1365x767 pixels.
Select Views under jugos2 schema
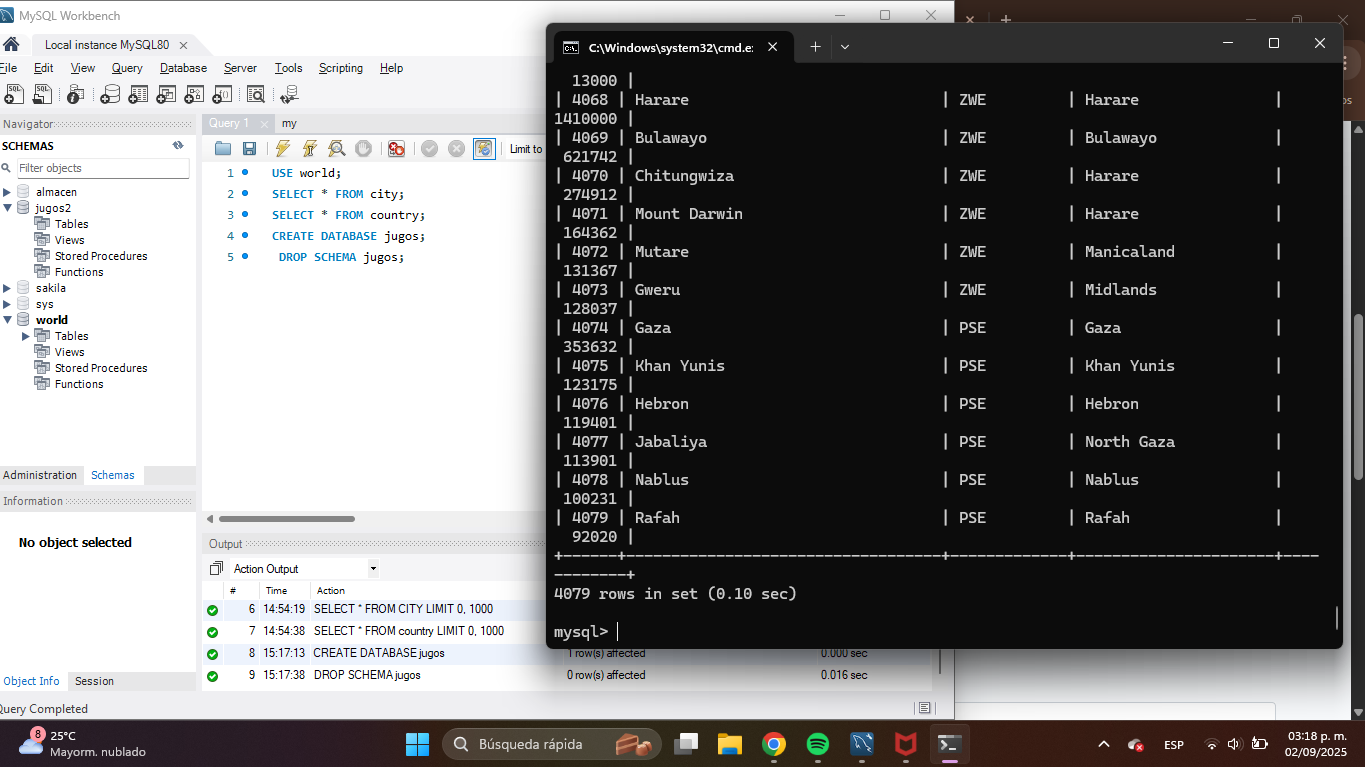(69, 240)
